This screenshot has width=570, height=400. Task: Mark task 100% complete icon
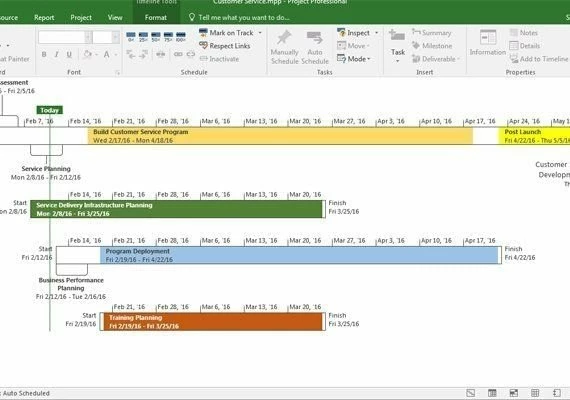coord(181,37)
